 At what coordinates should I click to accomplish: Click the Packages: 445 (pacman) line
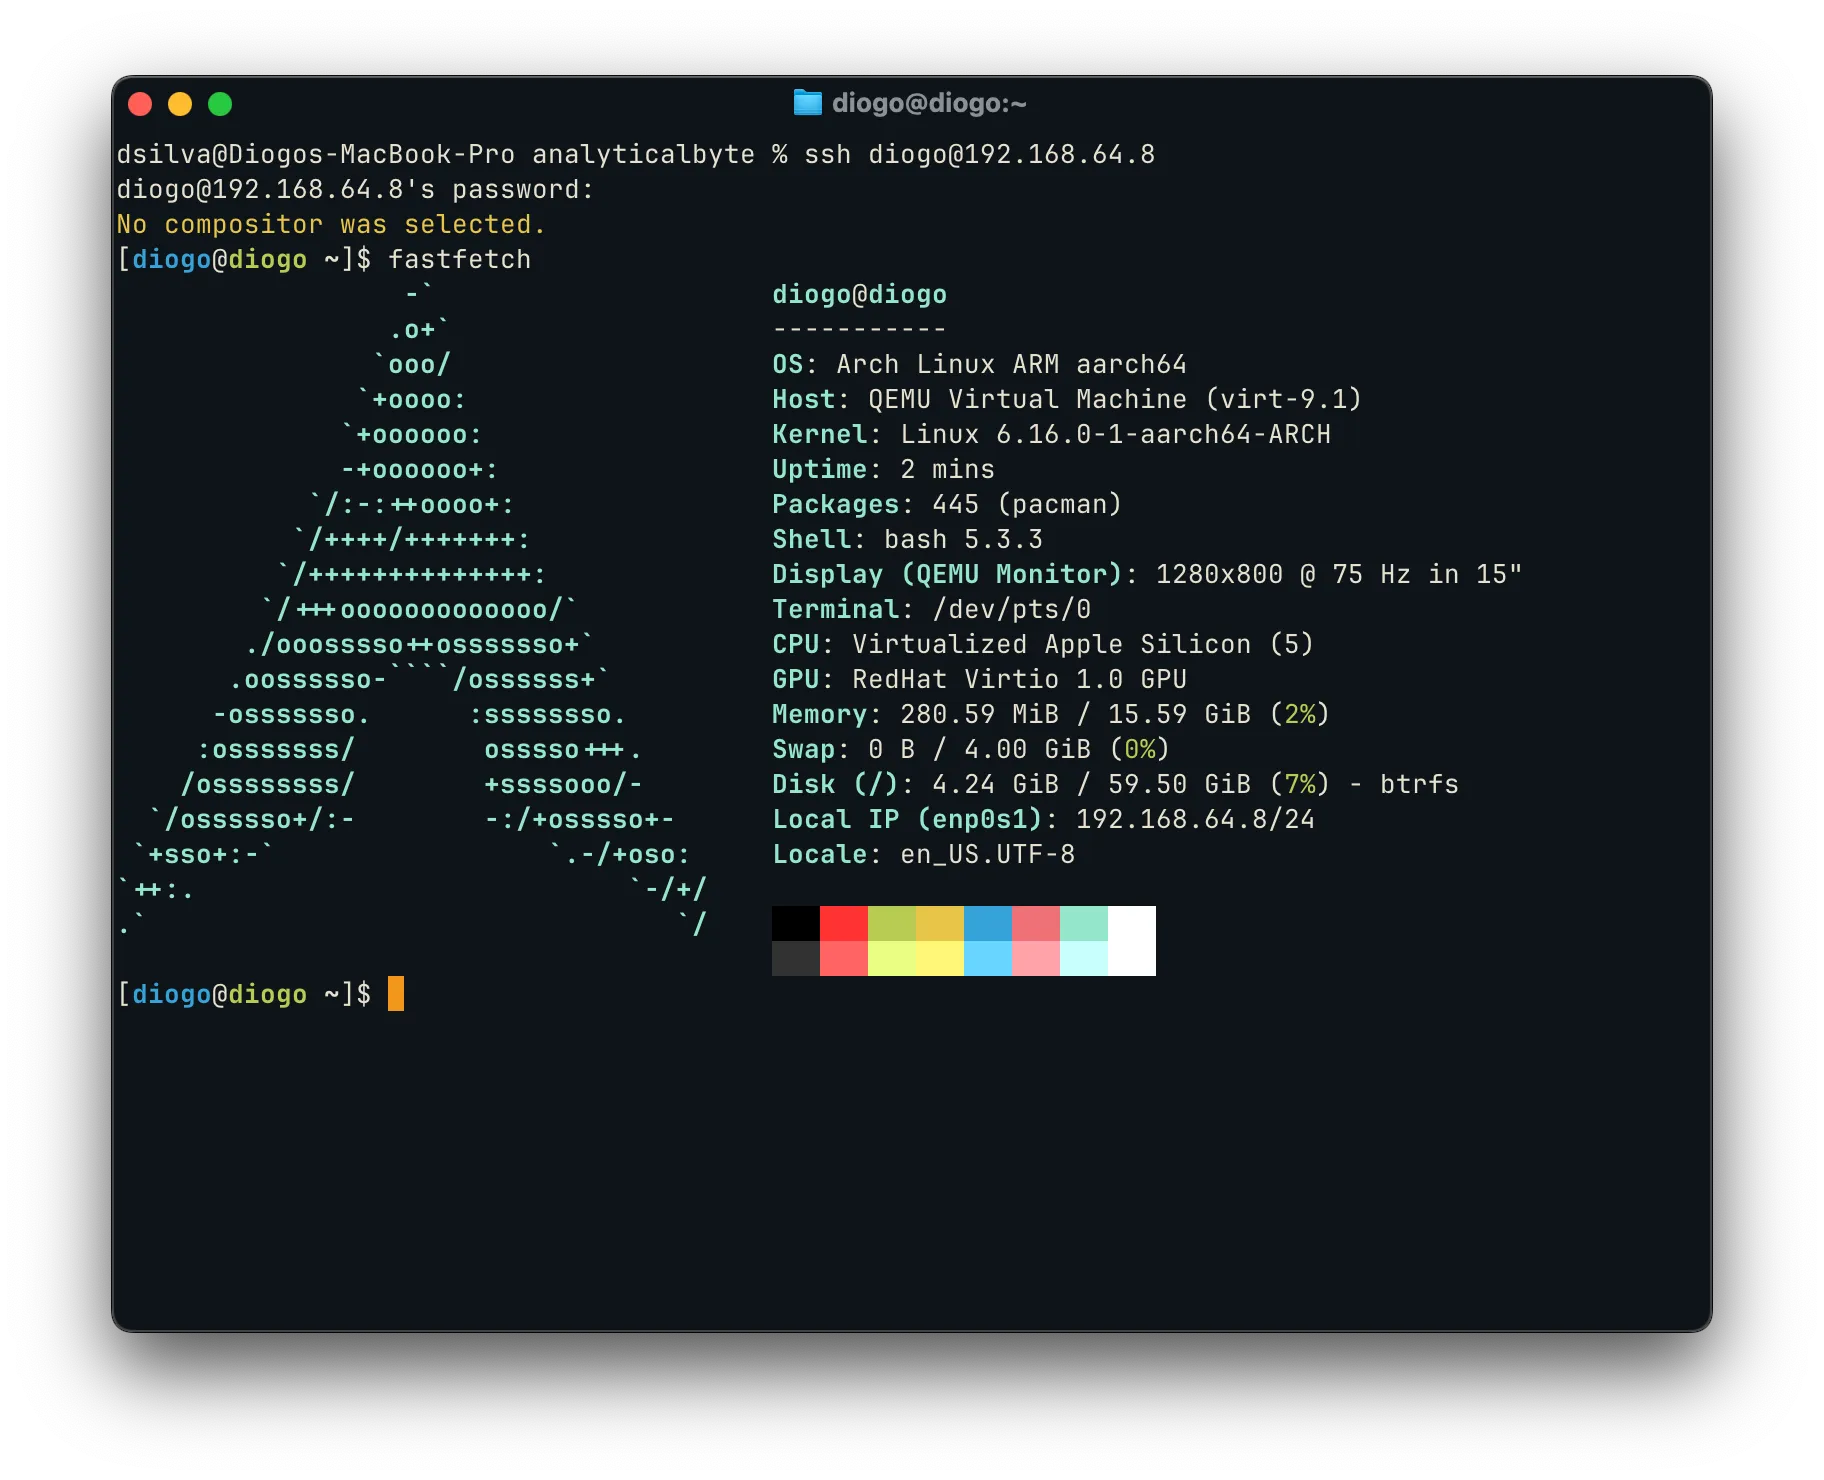[947, 505]
